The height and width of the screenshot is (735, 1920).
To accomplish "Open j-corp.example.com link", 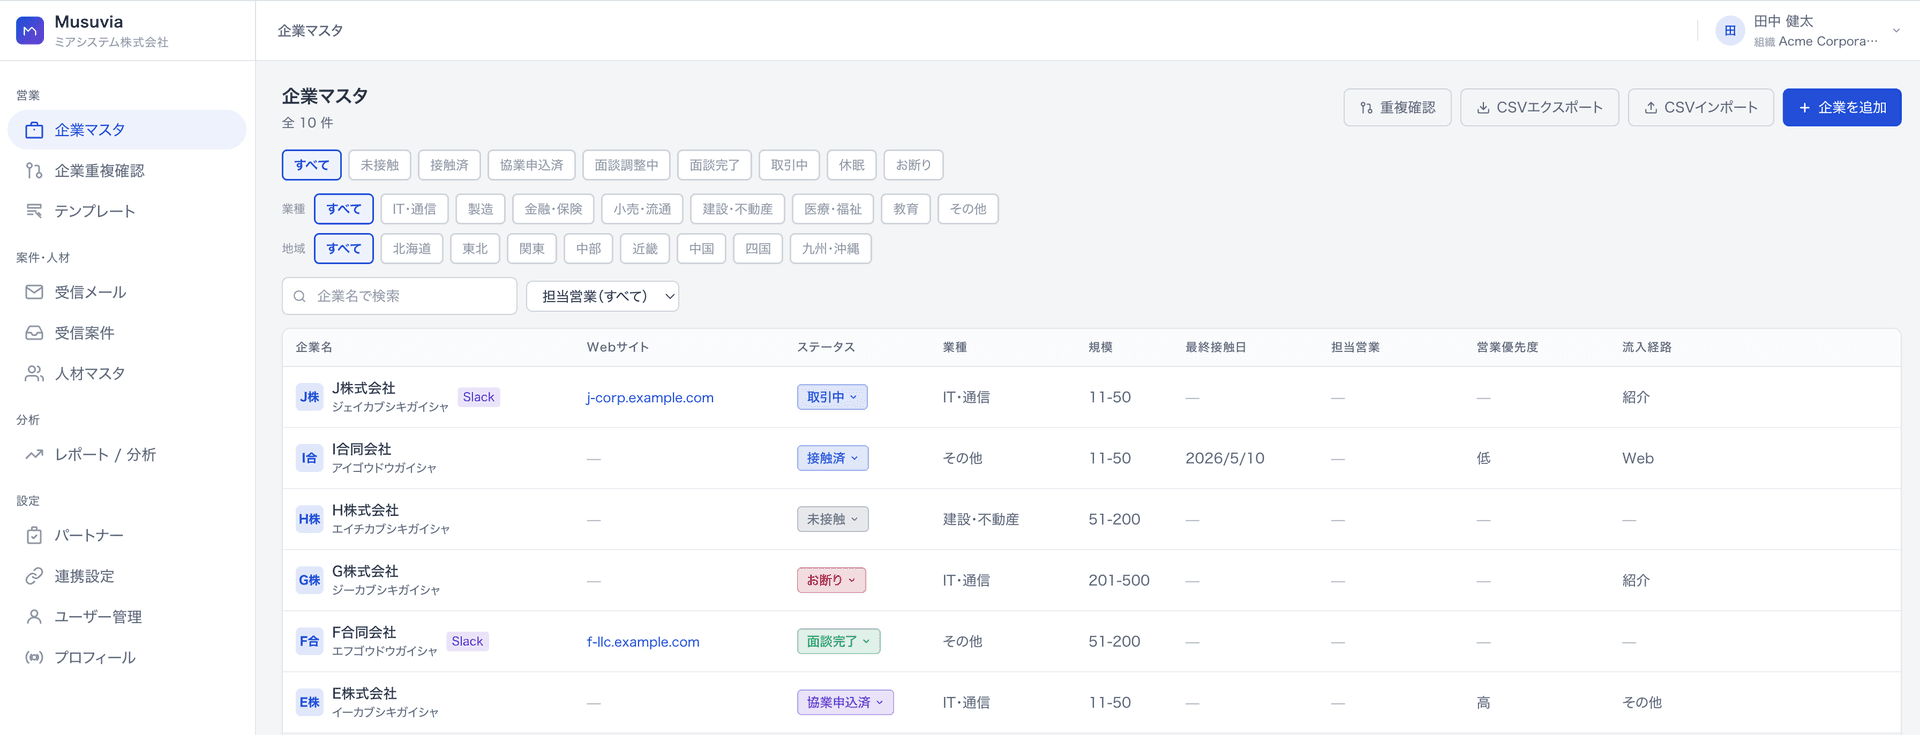I will [650, 398].
